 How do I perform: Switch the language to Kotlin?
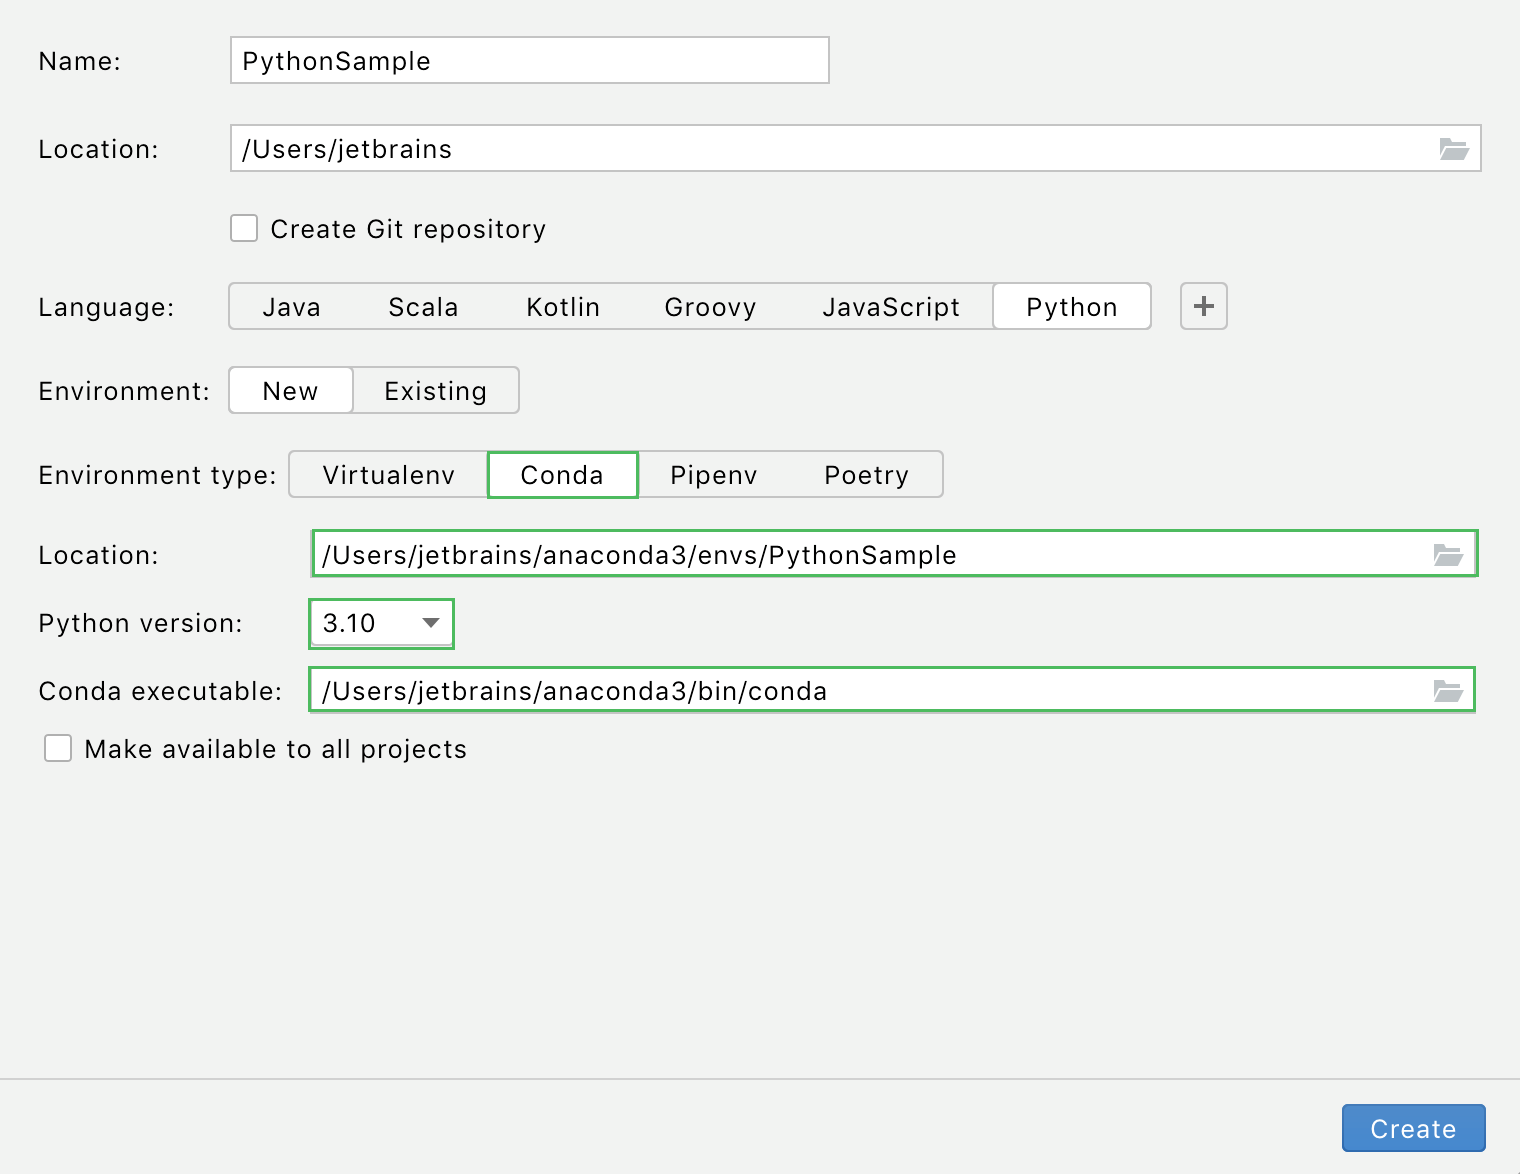pyautogui.click(x=562, y=306)
